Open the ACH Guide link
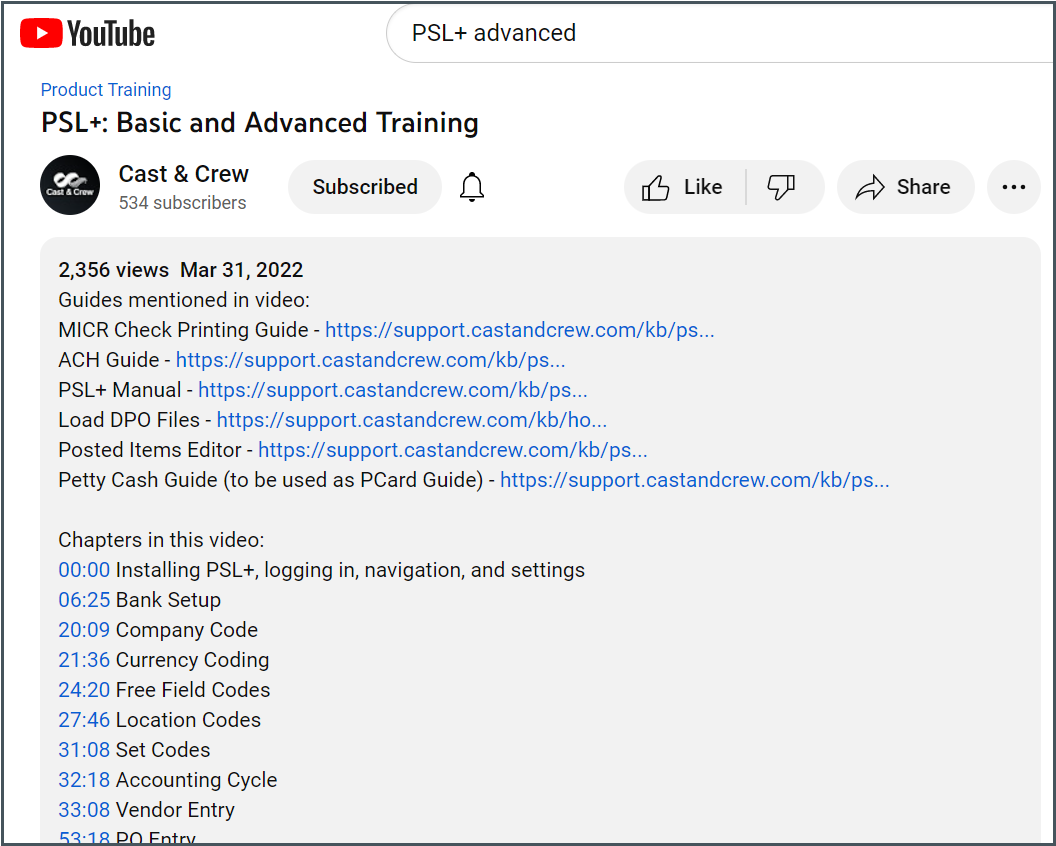Screen dimensions: 1056x846 (x=370, y=360)
